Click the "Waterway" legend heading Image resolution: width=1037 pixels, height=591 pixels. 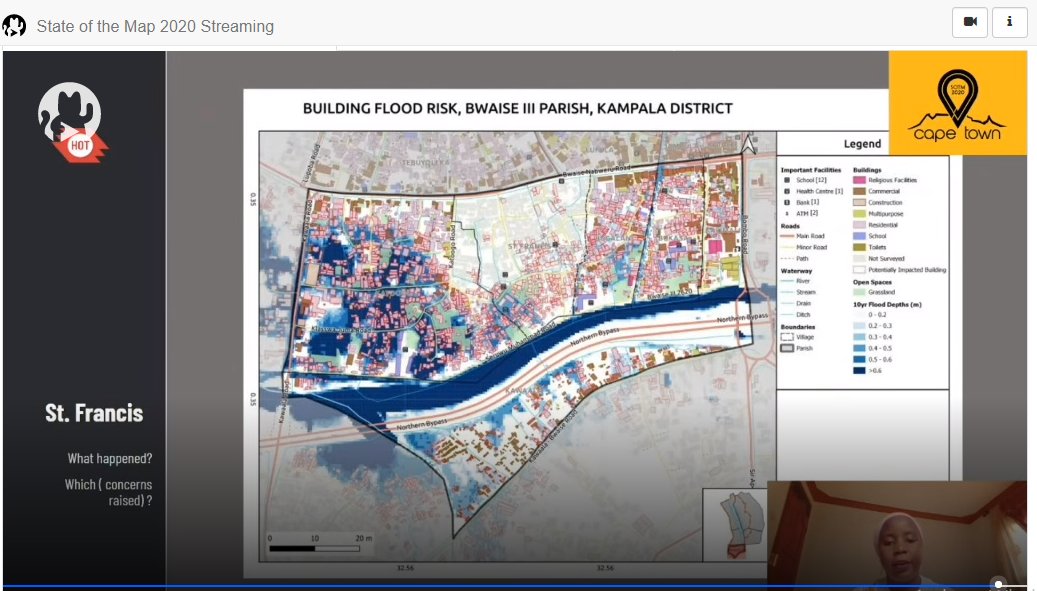[796, 271]
